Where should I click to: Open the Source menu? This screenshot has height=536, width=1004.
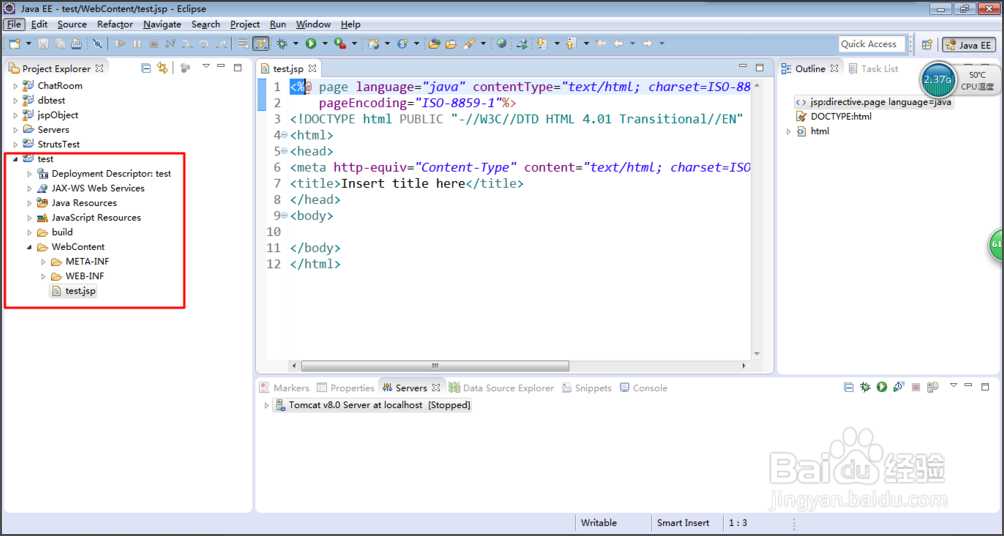(72, 24)
